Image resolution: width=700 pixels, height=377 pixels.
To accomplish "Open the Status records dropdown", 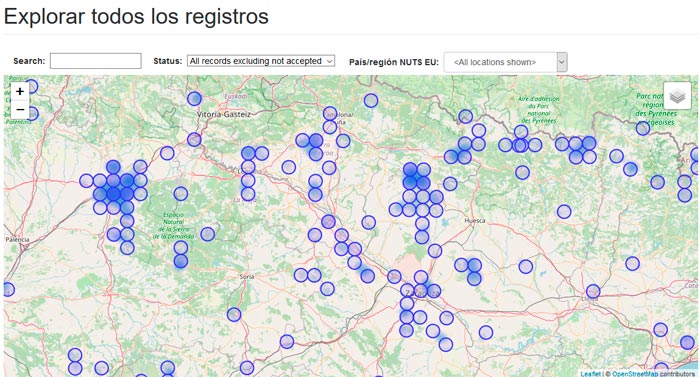I will click(261, 61).
